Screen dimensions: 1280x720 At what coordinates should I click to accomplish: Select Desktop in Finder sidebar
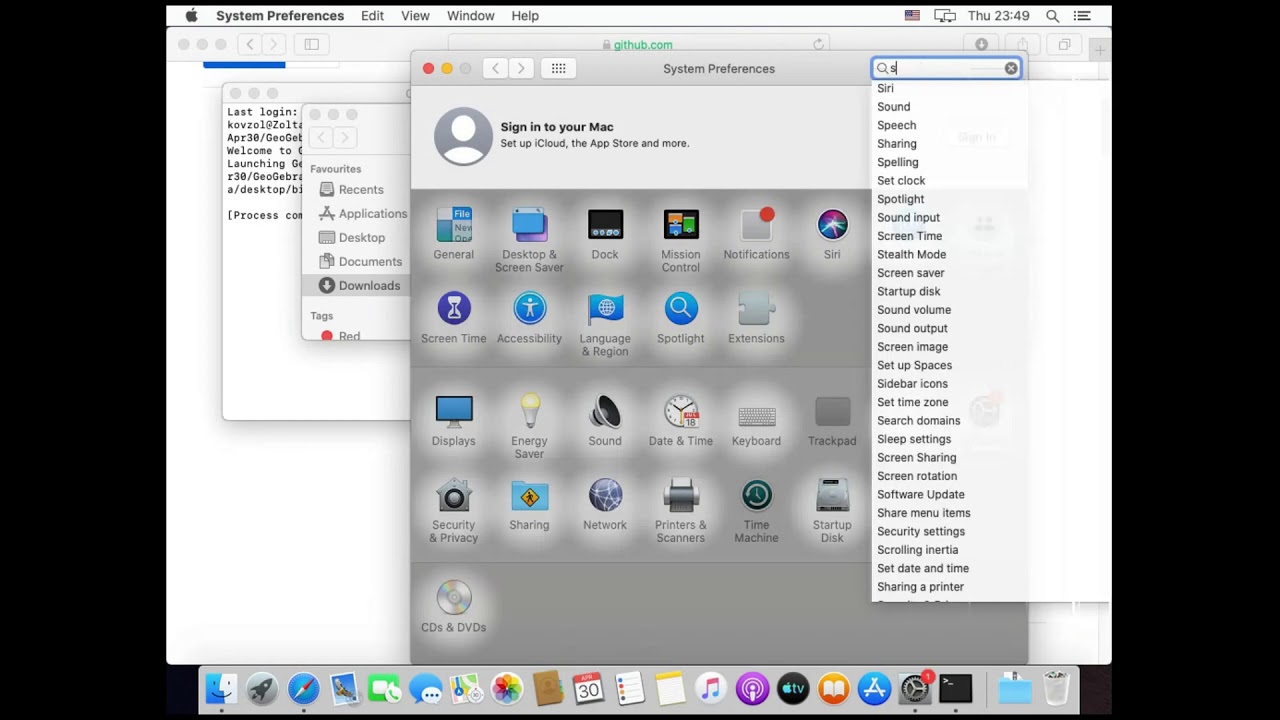pyautogui.click(x=352, y=238)
